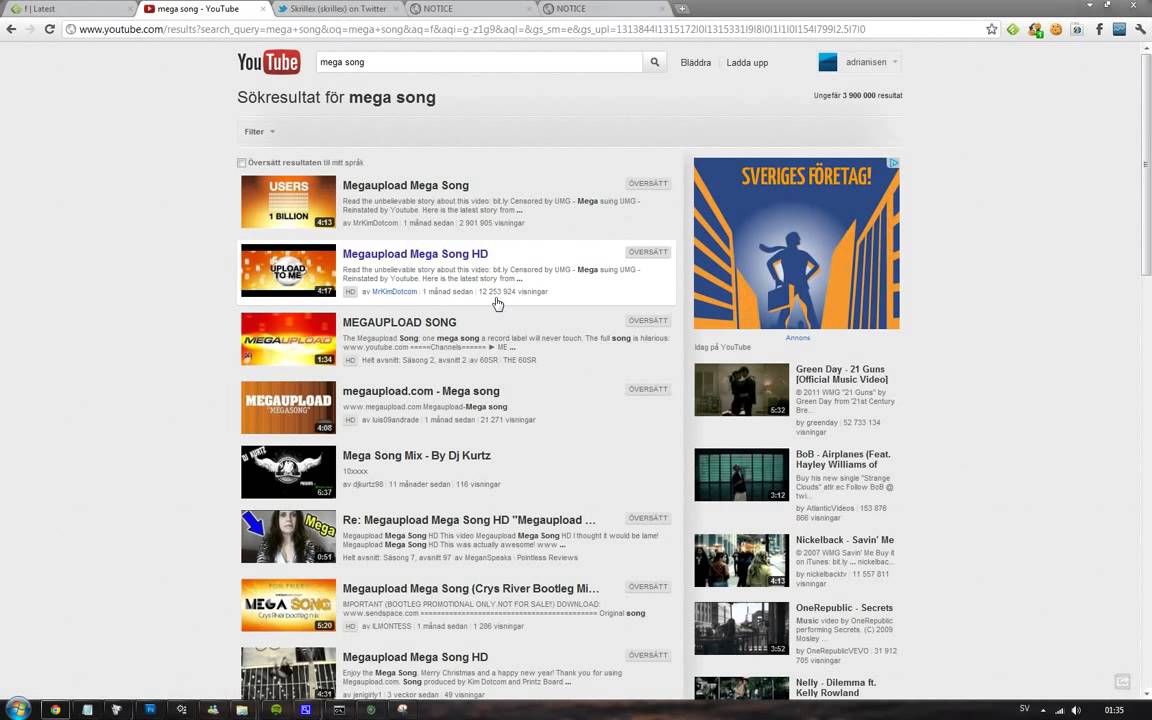Open 'Green Day - 21 Guns' sidebar video
This screenshot has width=1152, height=720.
point(842,375)
